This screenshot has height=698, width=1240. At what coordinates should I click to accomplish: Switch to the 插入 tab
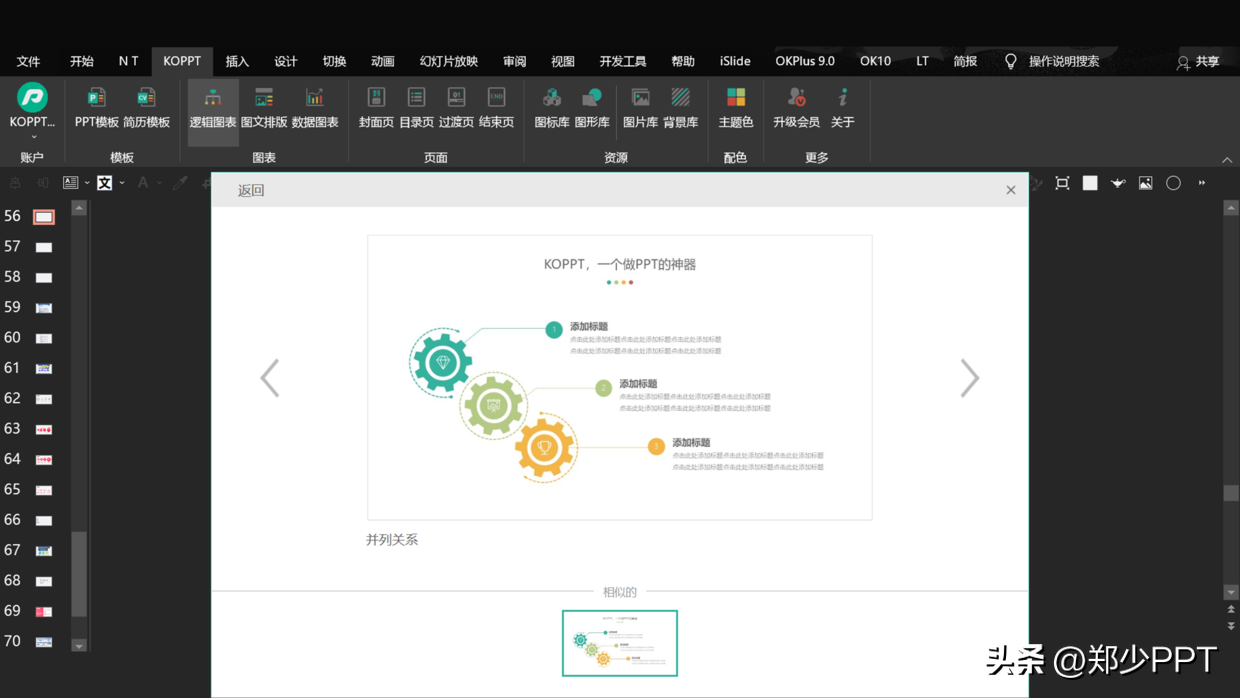[x=237, y=61]
